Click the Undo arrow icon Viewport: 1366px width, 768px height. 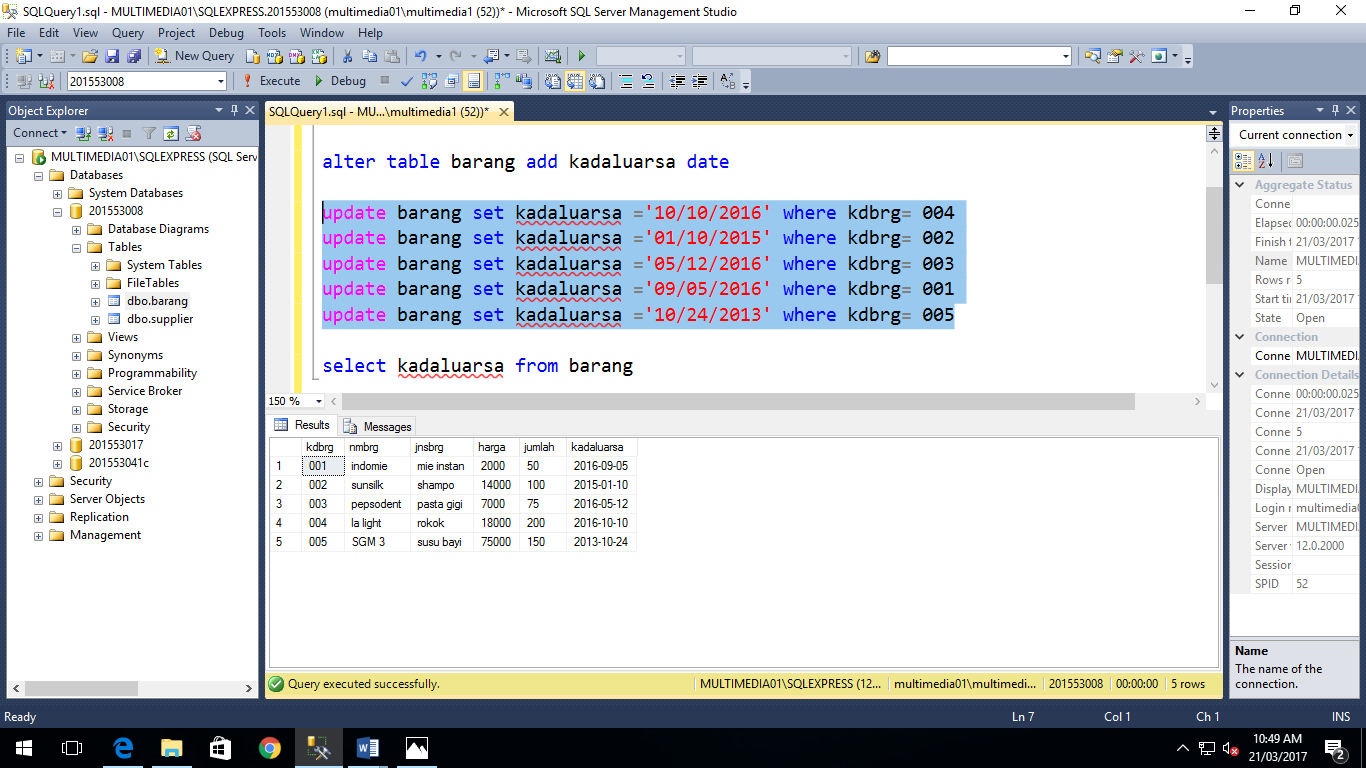click(421, 56)
